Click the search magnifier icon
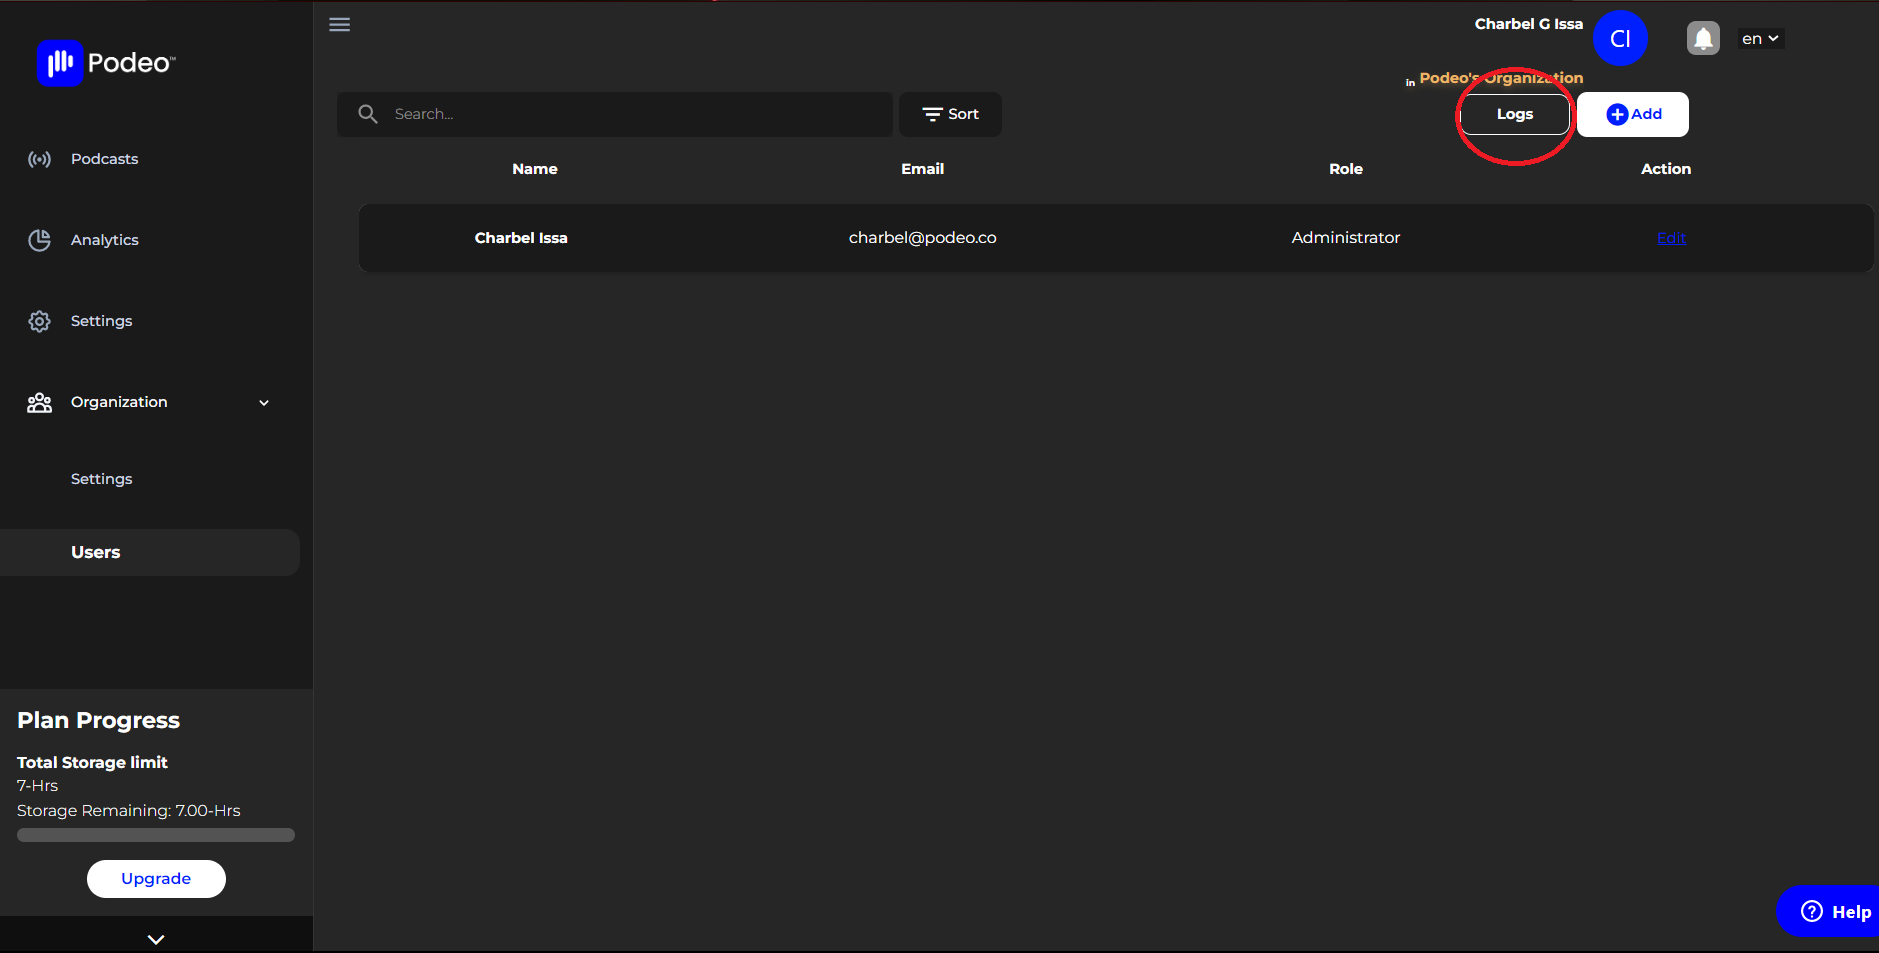Screen dimensions: 1879x953 click(x=368, y=114)
